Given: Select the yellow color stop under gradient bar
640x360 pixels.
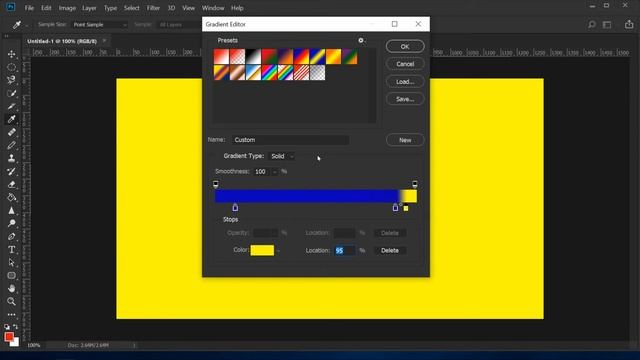Looking at the screenshot, I should click(406, 208).
